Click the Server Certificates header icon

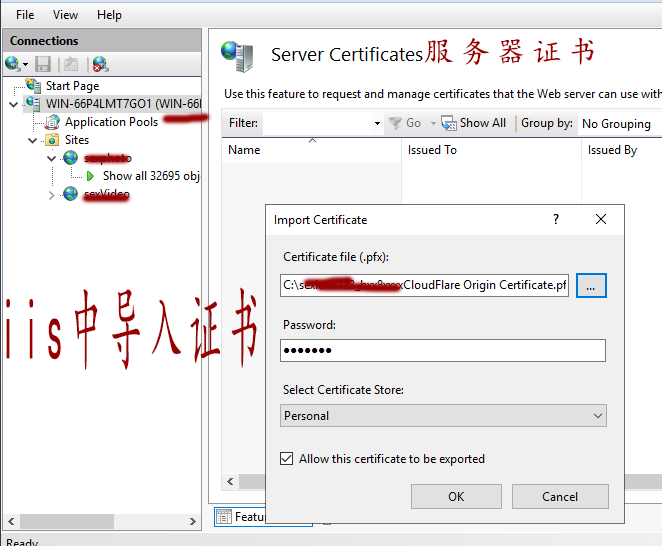[x=238, y=55]
